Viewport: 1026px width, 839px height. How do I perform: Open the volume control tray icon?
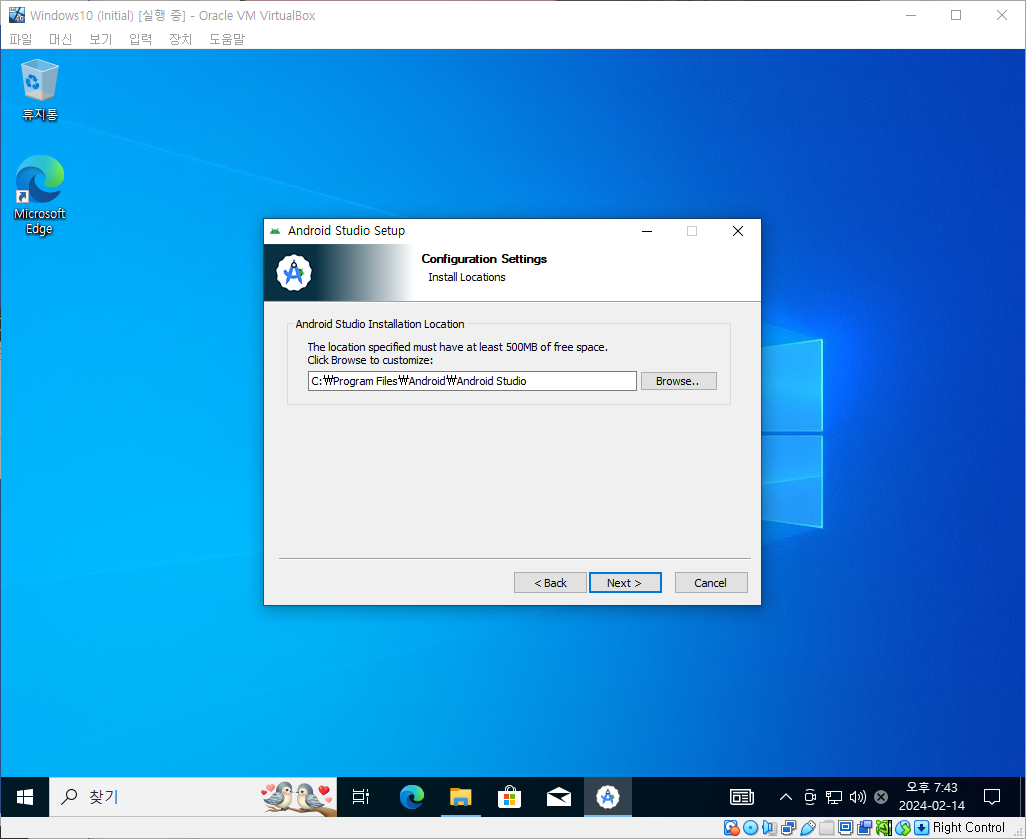coord(857,796)
